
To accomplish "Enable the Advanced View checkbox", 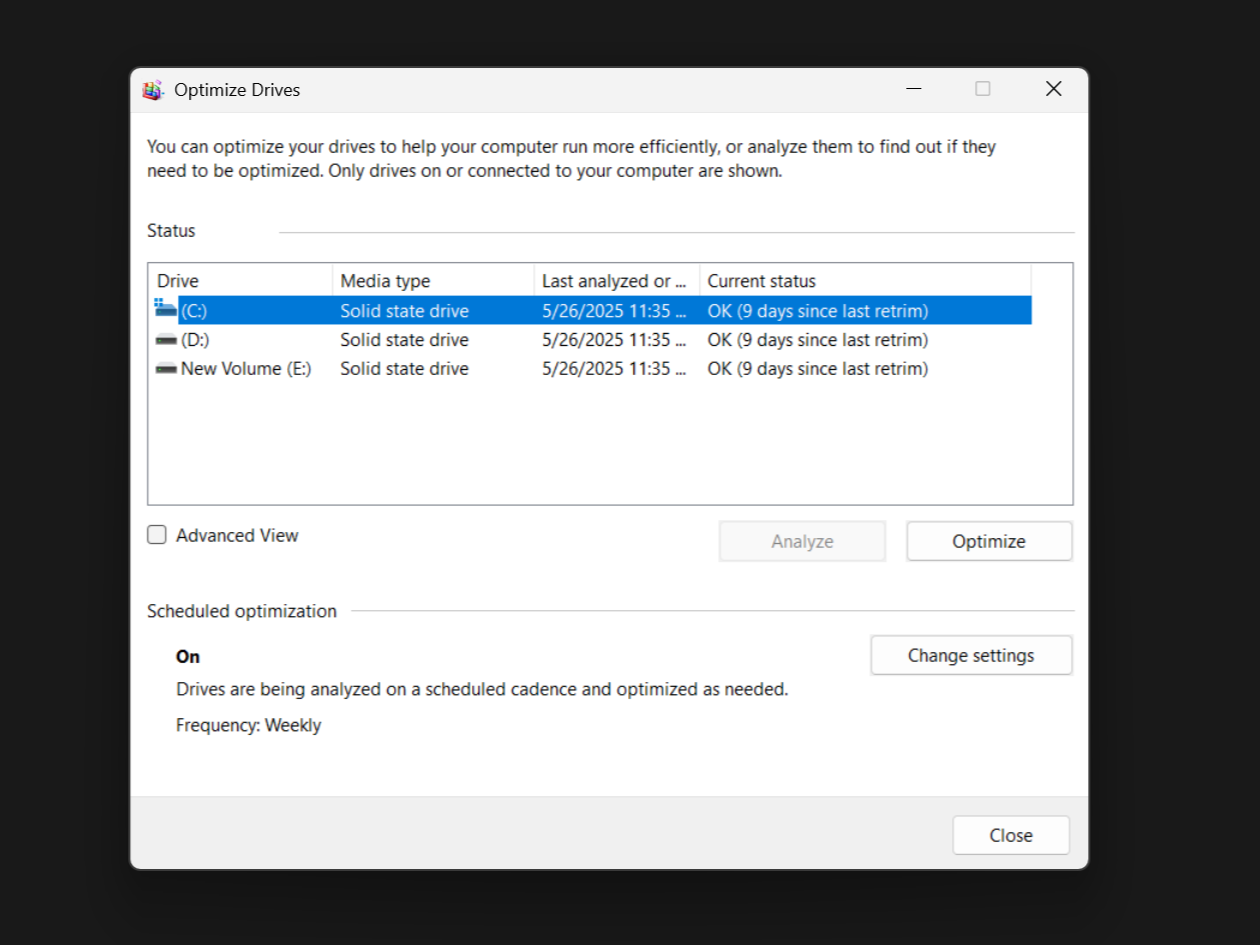I will click(x=157, y=535).
